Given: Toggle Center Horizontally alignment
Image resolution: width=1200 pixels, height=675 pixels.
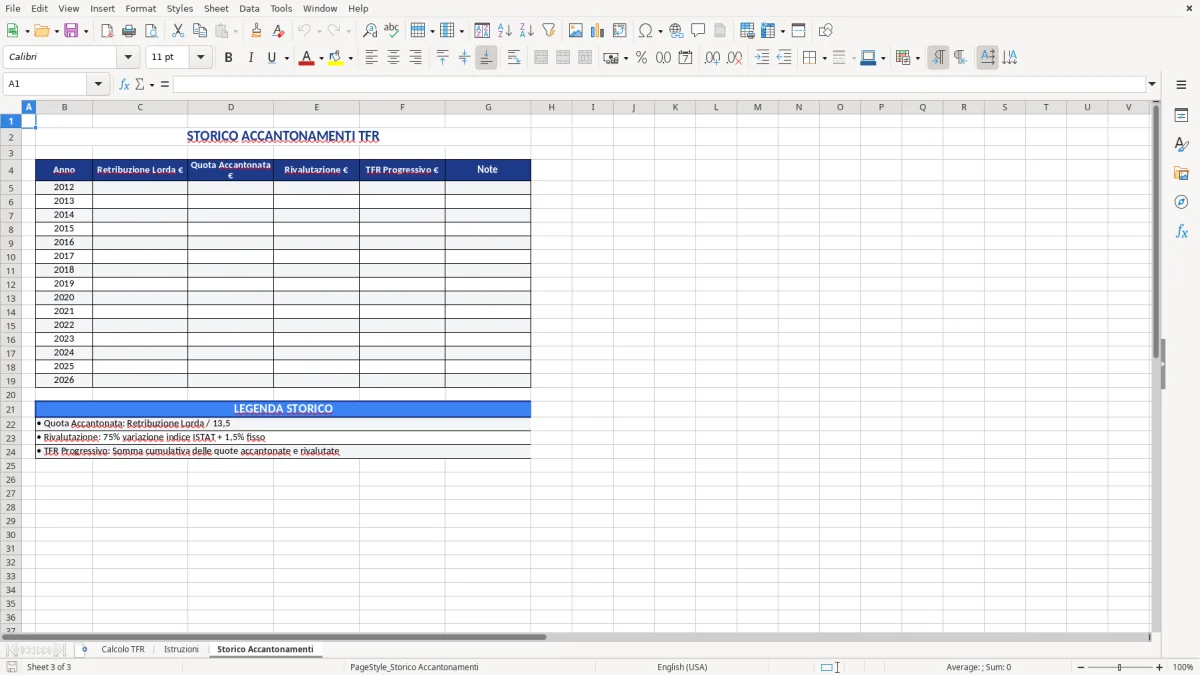Looking at the screenshot, I should click(x=393, y=58).
